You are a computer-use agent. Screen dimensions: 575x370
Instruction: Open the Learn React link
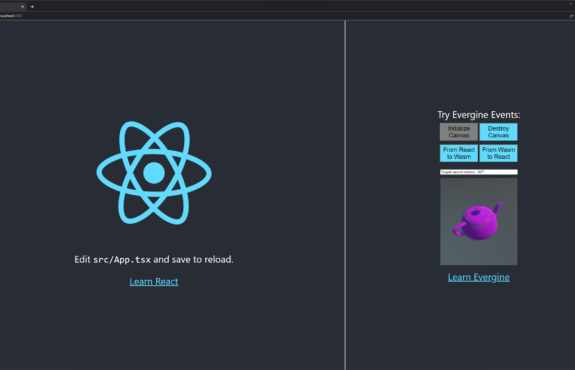(154, 282)
